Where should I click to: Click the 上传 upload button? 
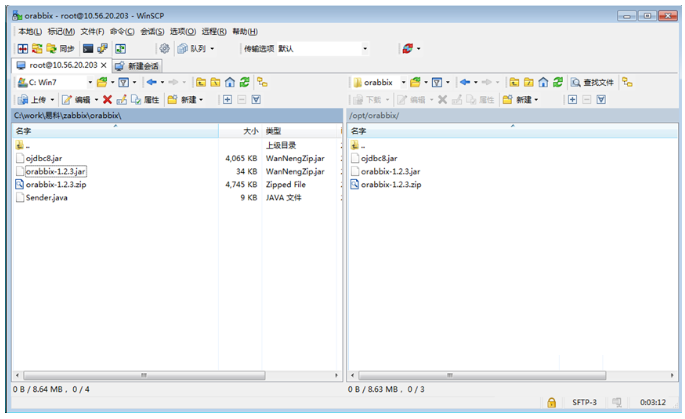click(x=32, y=100)
